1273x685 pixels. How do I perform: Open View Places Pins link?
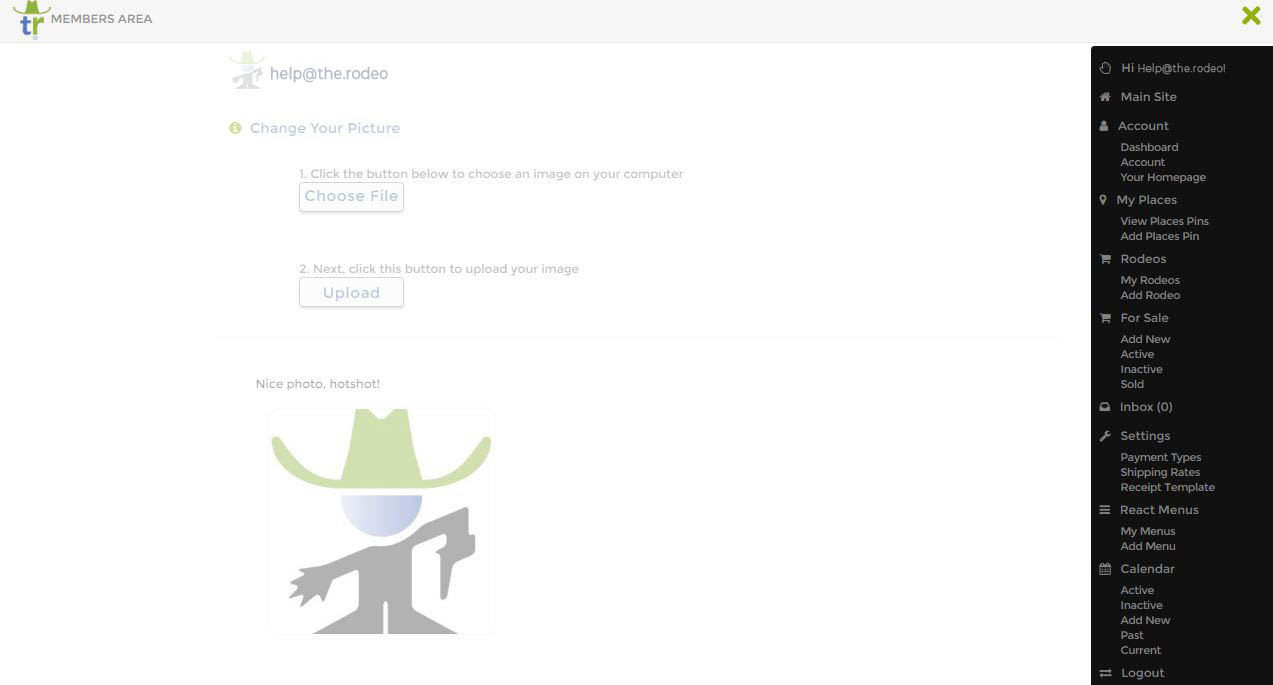(1164, 221)
